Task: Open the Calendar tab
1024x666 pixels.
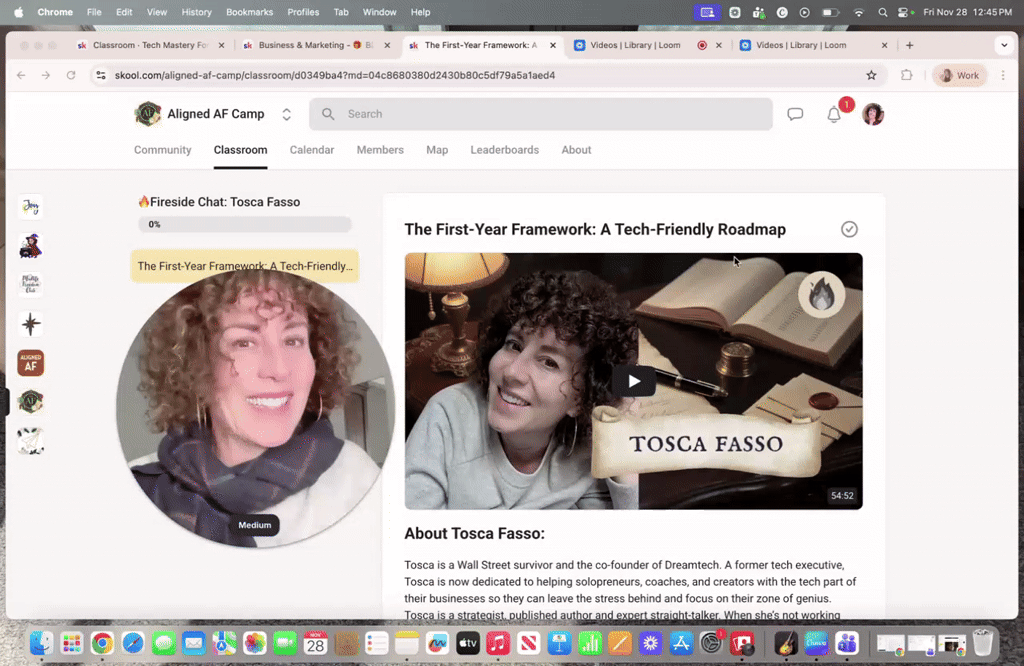Action: tap(312, 150)
